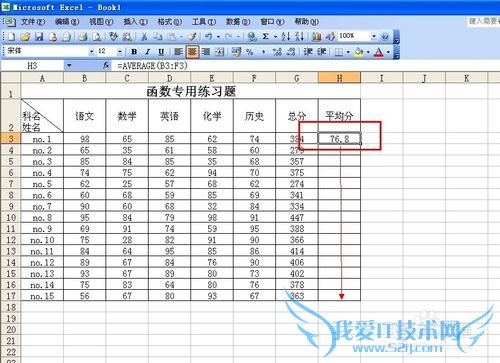Open the 窗口 (Window) menu
This screenshot has height=363, width=500.
[272, 22]
